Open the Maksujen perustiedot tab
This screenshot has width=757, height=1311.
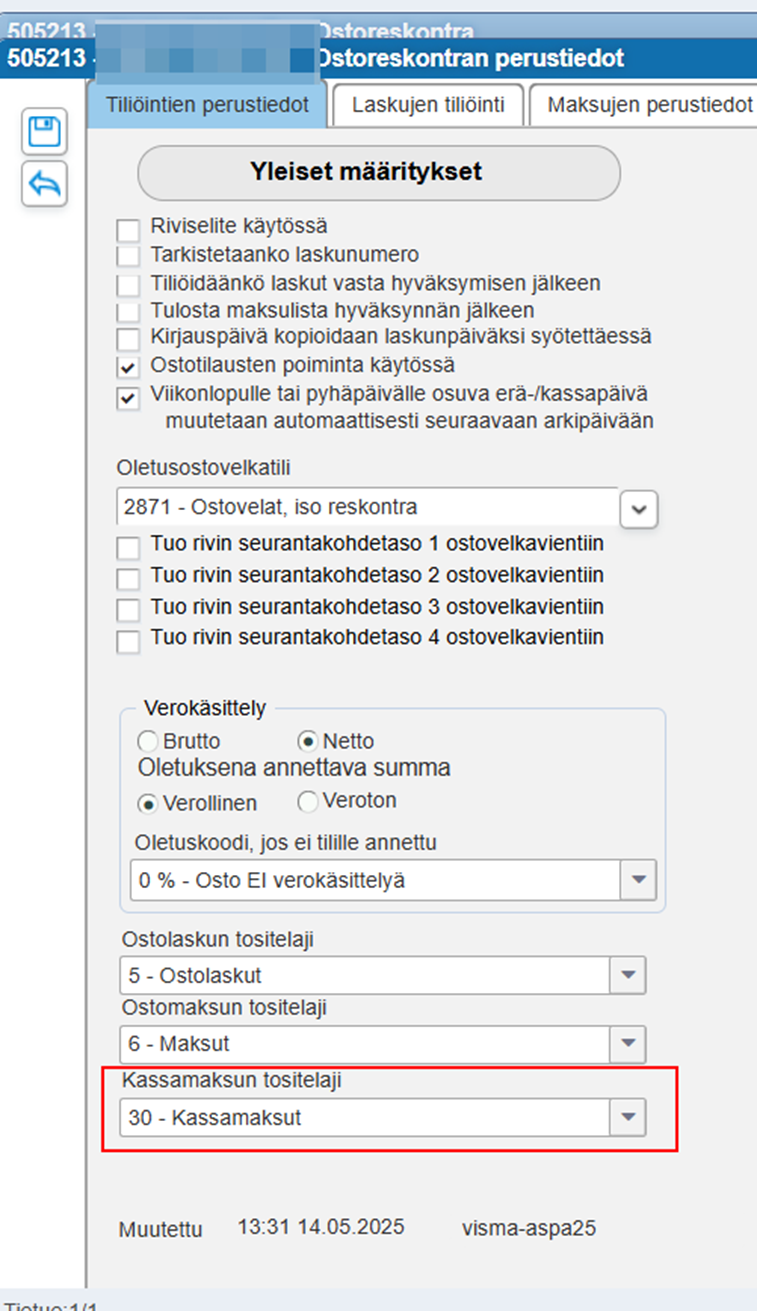[x=649, y=106]
